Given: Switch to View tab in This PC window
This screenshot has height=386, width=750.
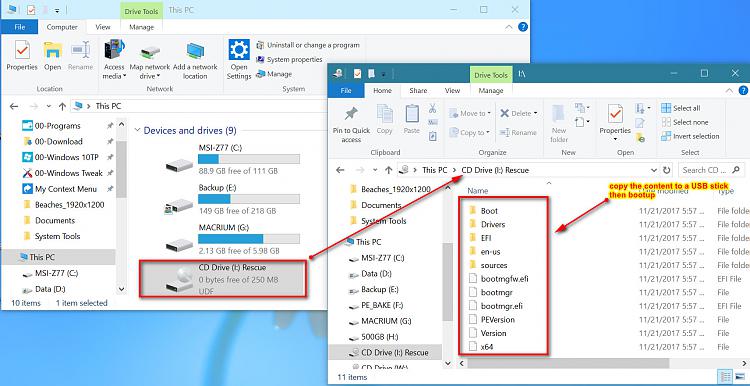Looking at the screenshot, I should 103,27.
